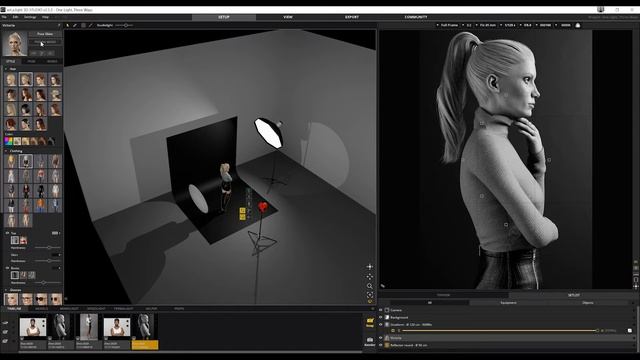Open the rainbow custom hair color picker

[x=8, y=141]
